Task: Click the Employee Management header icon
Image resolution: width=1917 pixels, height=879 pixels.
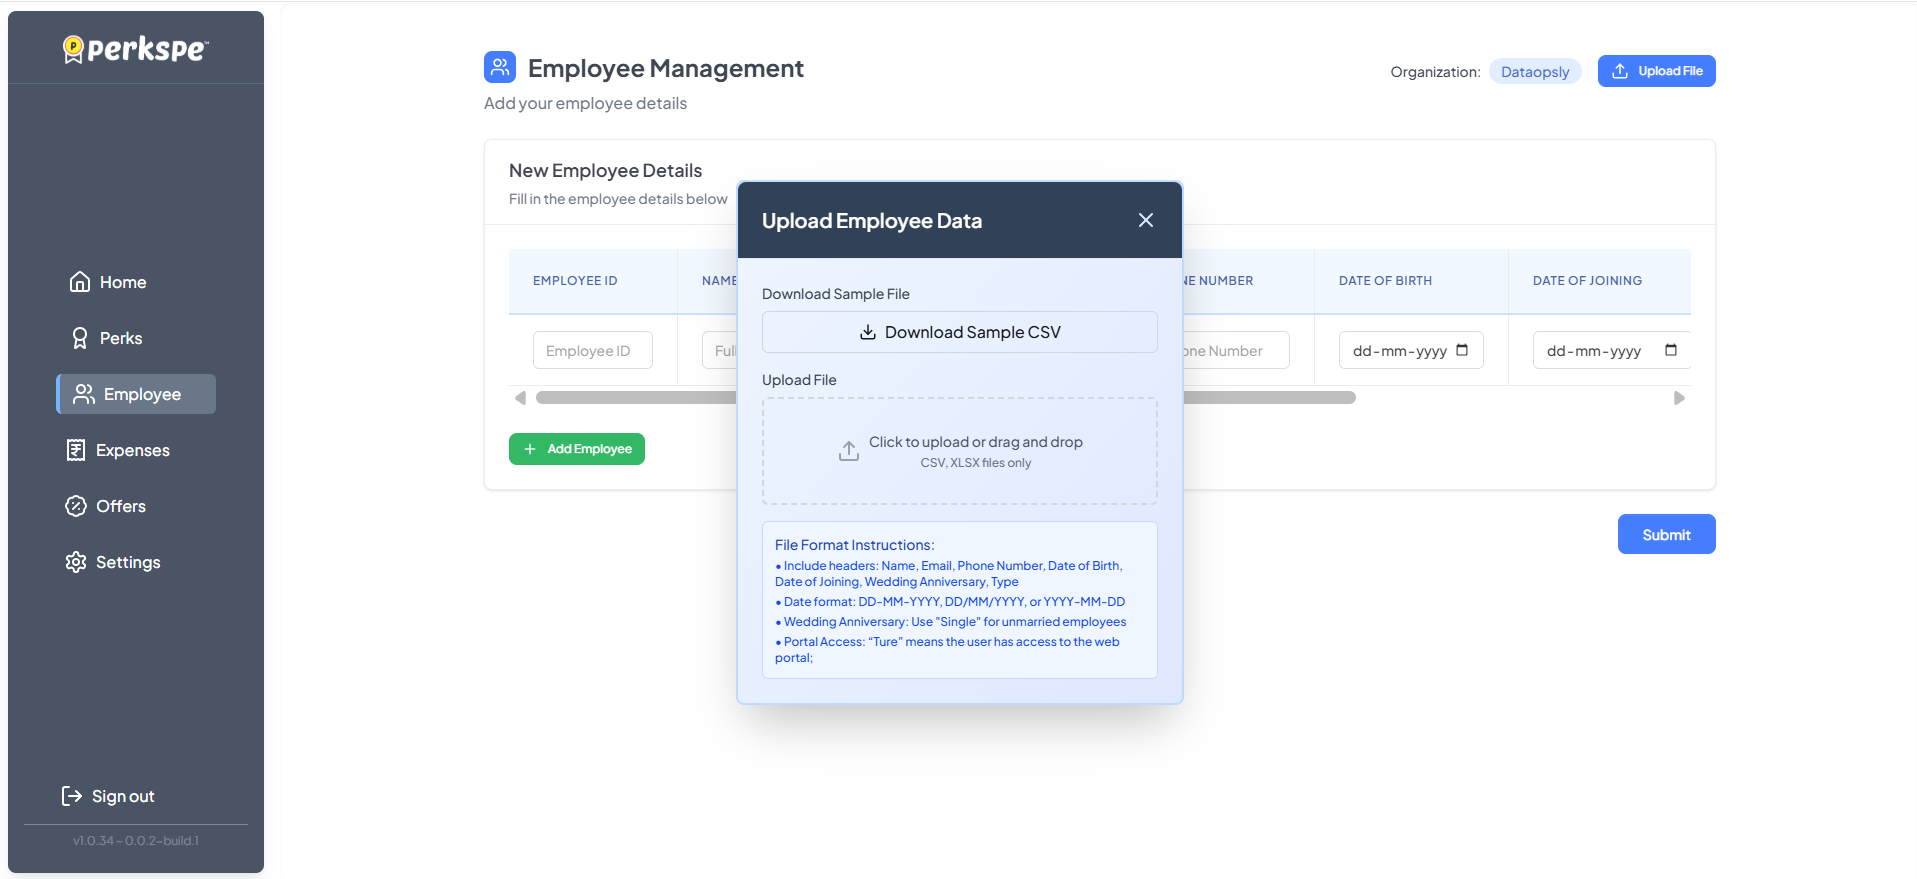Action: tap(500, 67)
